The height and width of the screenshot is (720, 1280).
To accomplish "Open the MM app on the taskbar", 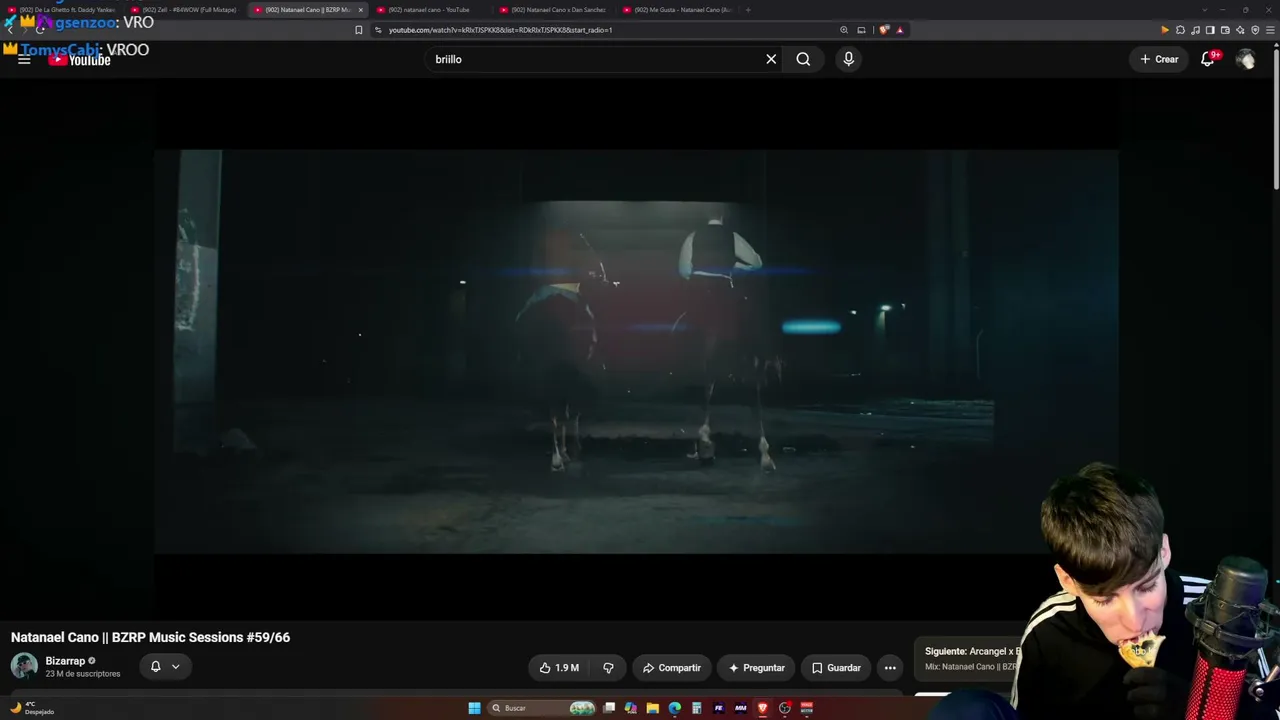I will [x=740, y=708].
